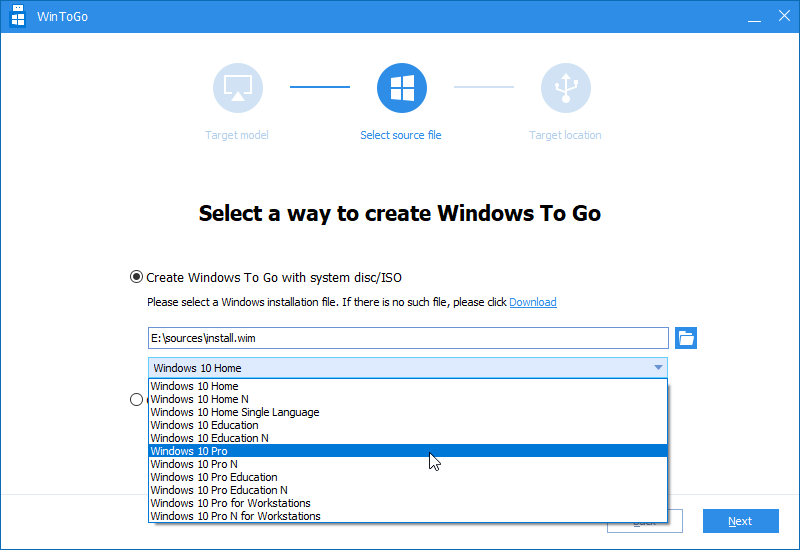Select Windows 10 Pro Education N
Screen dimensions: 800x550
[408, 490]
